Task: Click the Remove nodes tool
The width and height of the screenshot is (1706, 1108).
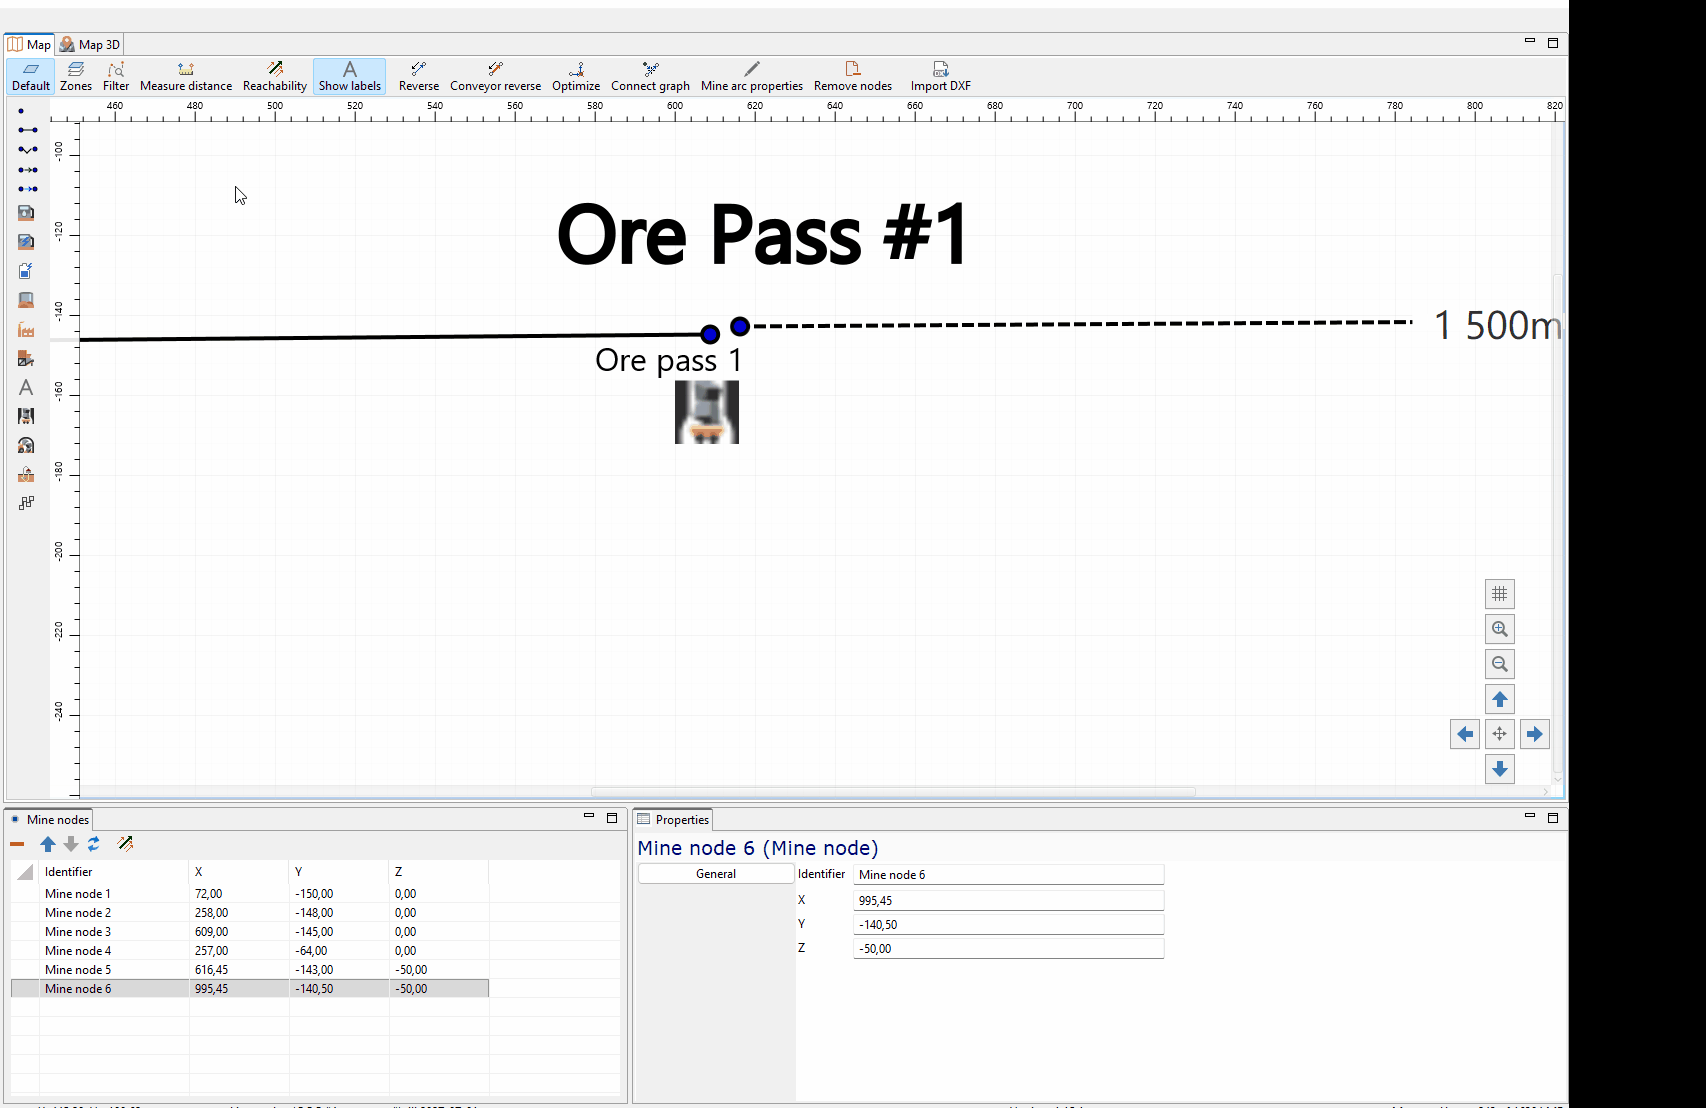Action: pos(853,76)
